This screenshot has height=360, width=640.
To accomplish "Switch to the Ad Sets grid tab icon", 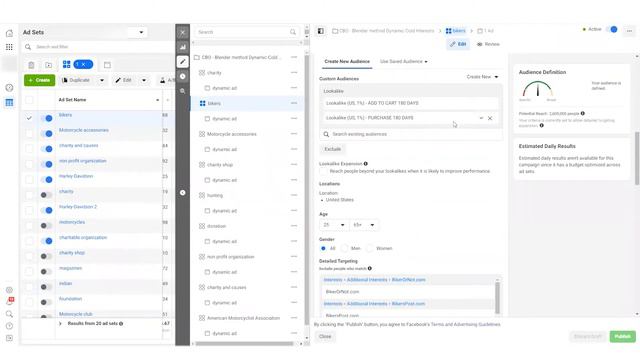I will [66, 64].
